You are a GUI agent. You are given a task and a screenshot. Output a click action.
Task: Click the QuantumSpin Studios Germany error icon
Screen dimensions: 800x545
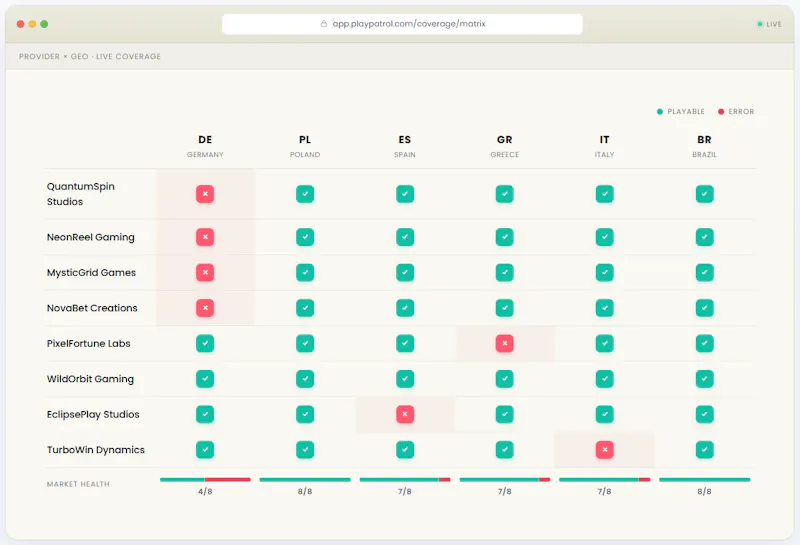205,194
